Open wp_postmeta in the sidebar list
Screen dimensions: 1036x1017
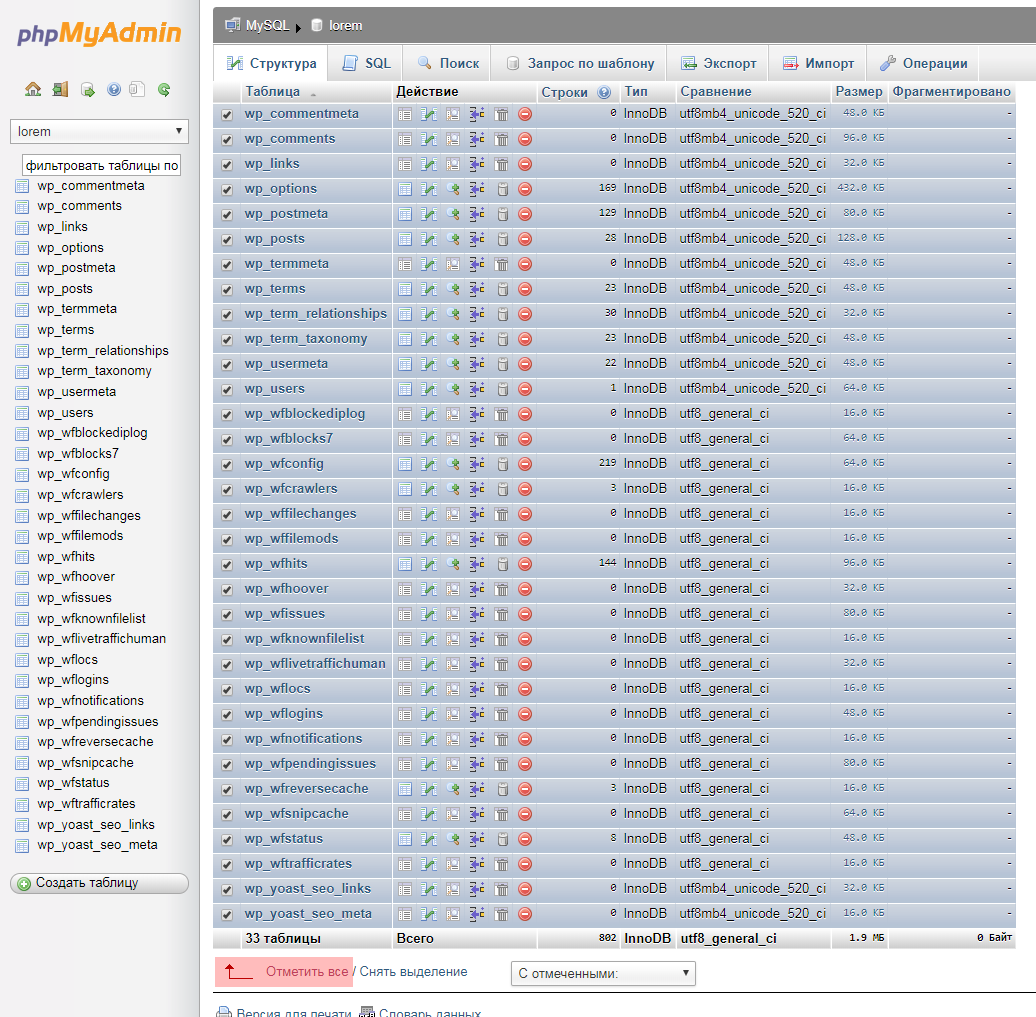pos(76,268)
